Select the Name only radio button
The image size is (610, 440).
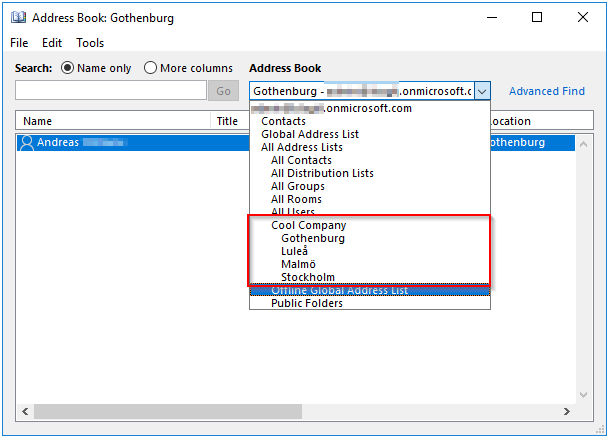pyautogui.click(x=68, y=68)
